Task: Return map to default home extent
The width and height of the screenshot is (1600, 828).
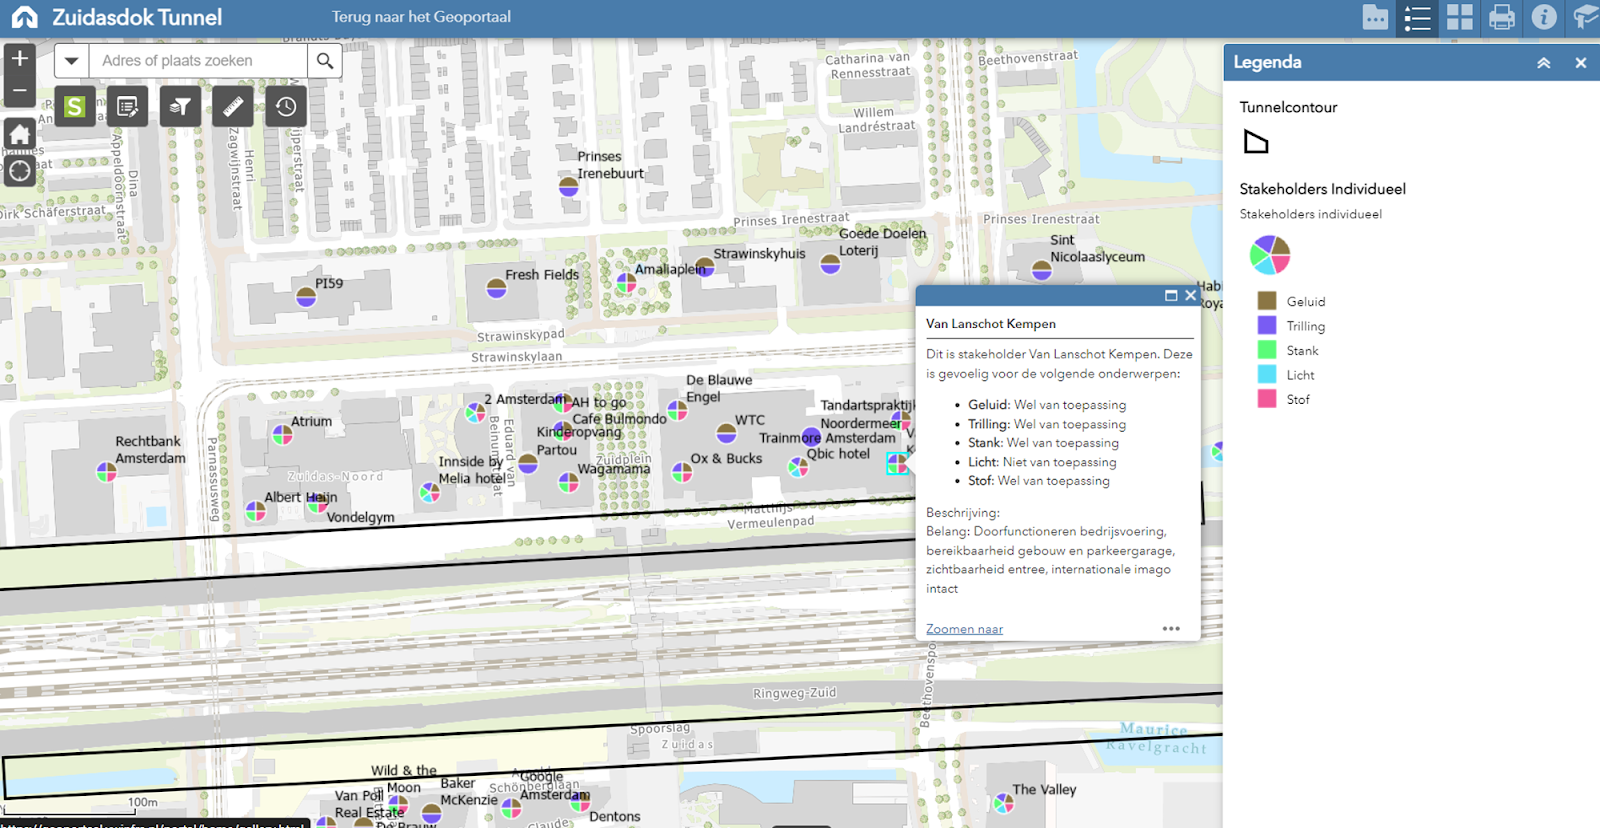Action: [x=19, y=135]
